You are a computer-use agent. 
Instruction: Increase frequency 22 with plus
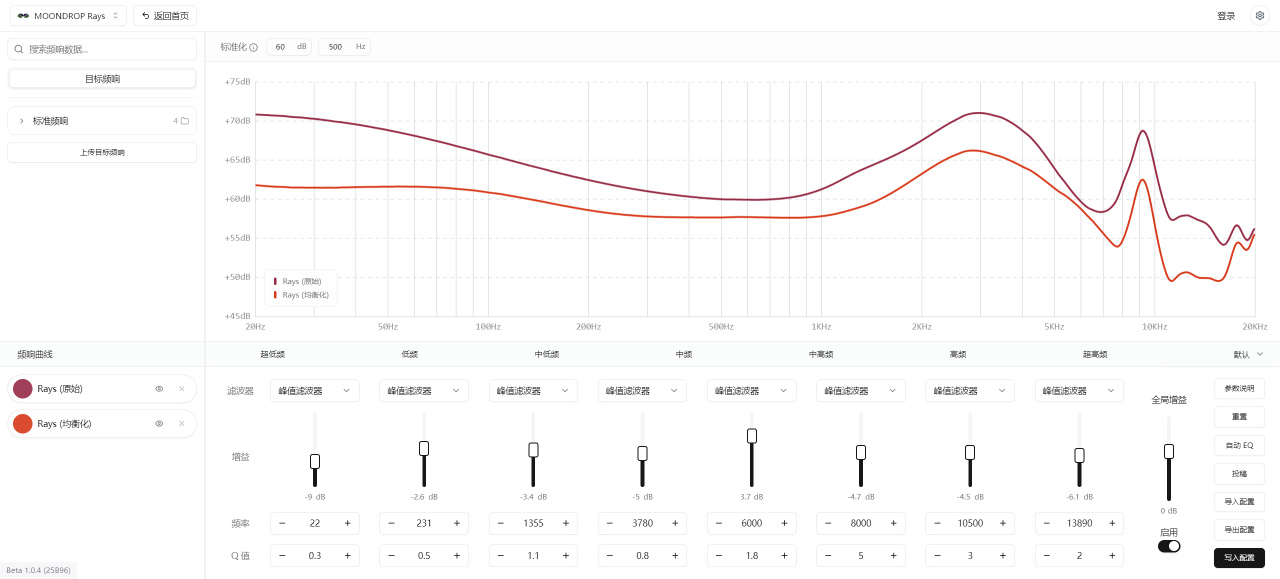(x=348, y=523)
